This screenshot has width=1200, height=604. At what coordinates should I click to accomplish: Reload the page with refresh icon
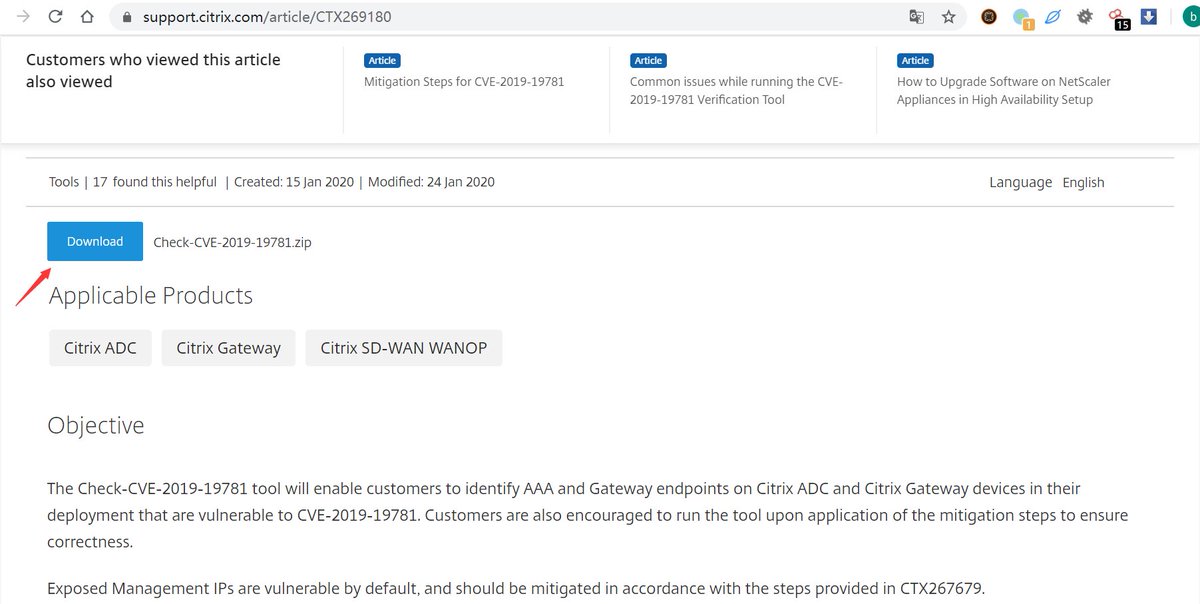pos(56,17)
